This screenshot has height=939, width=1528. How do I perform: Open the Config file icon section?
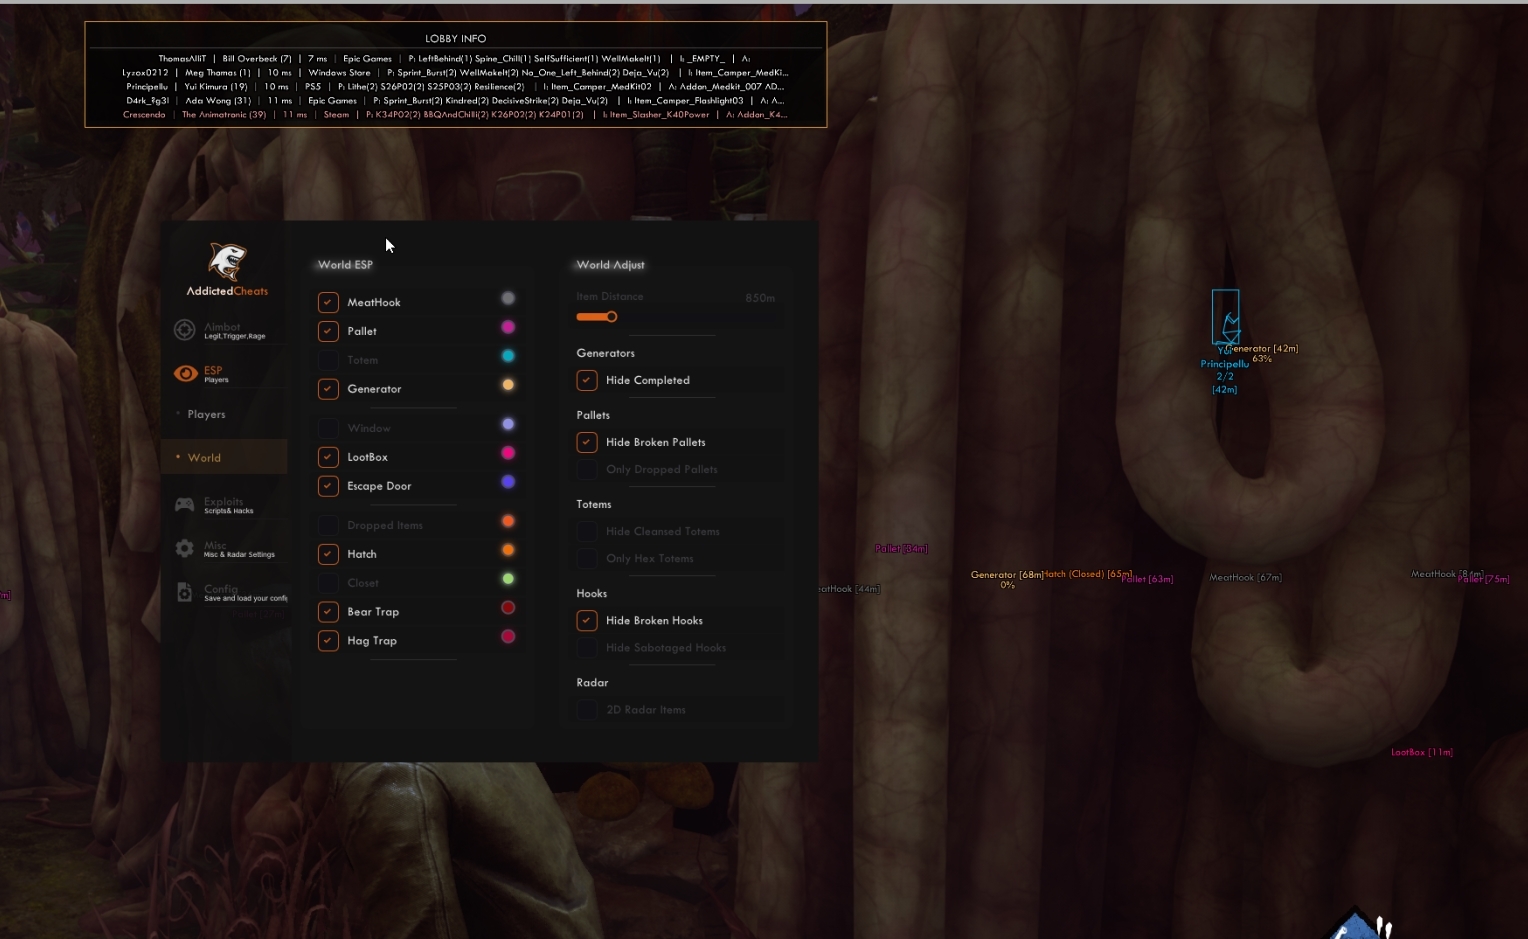click(x=185, y=592)
